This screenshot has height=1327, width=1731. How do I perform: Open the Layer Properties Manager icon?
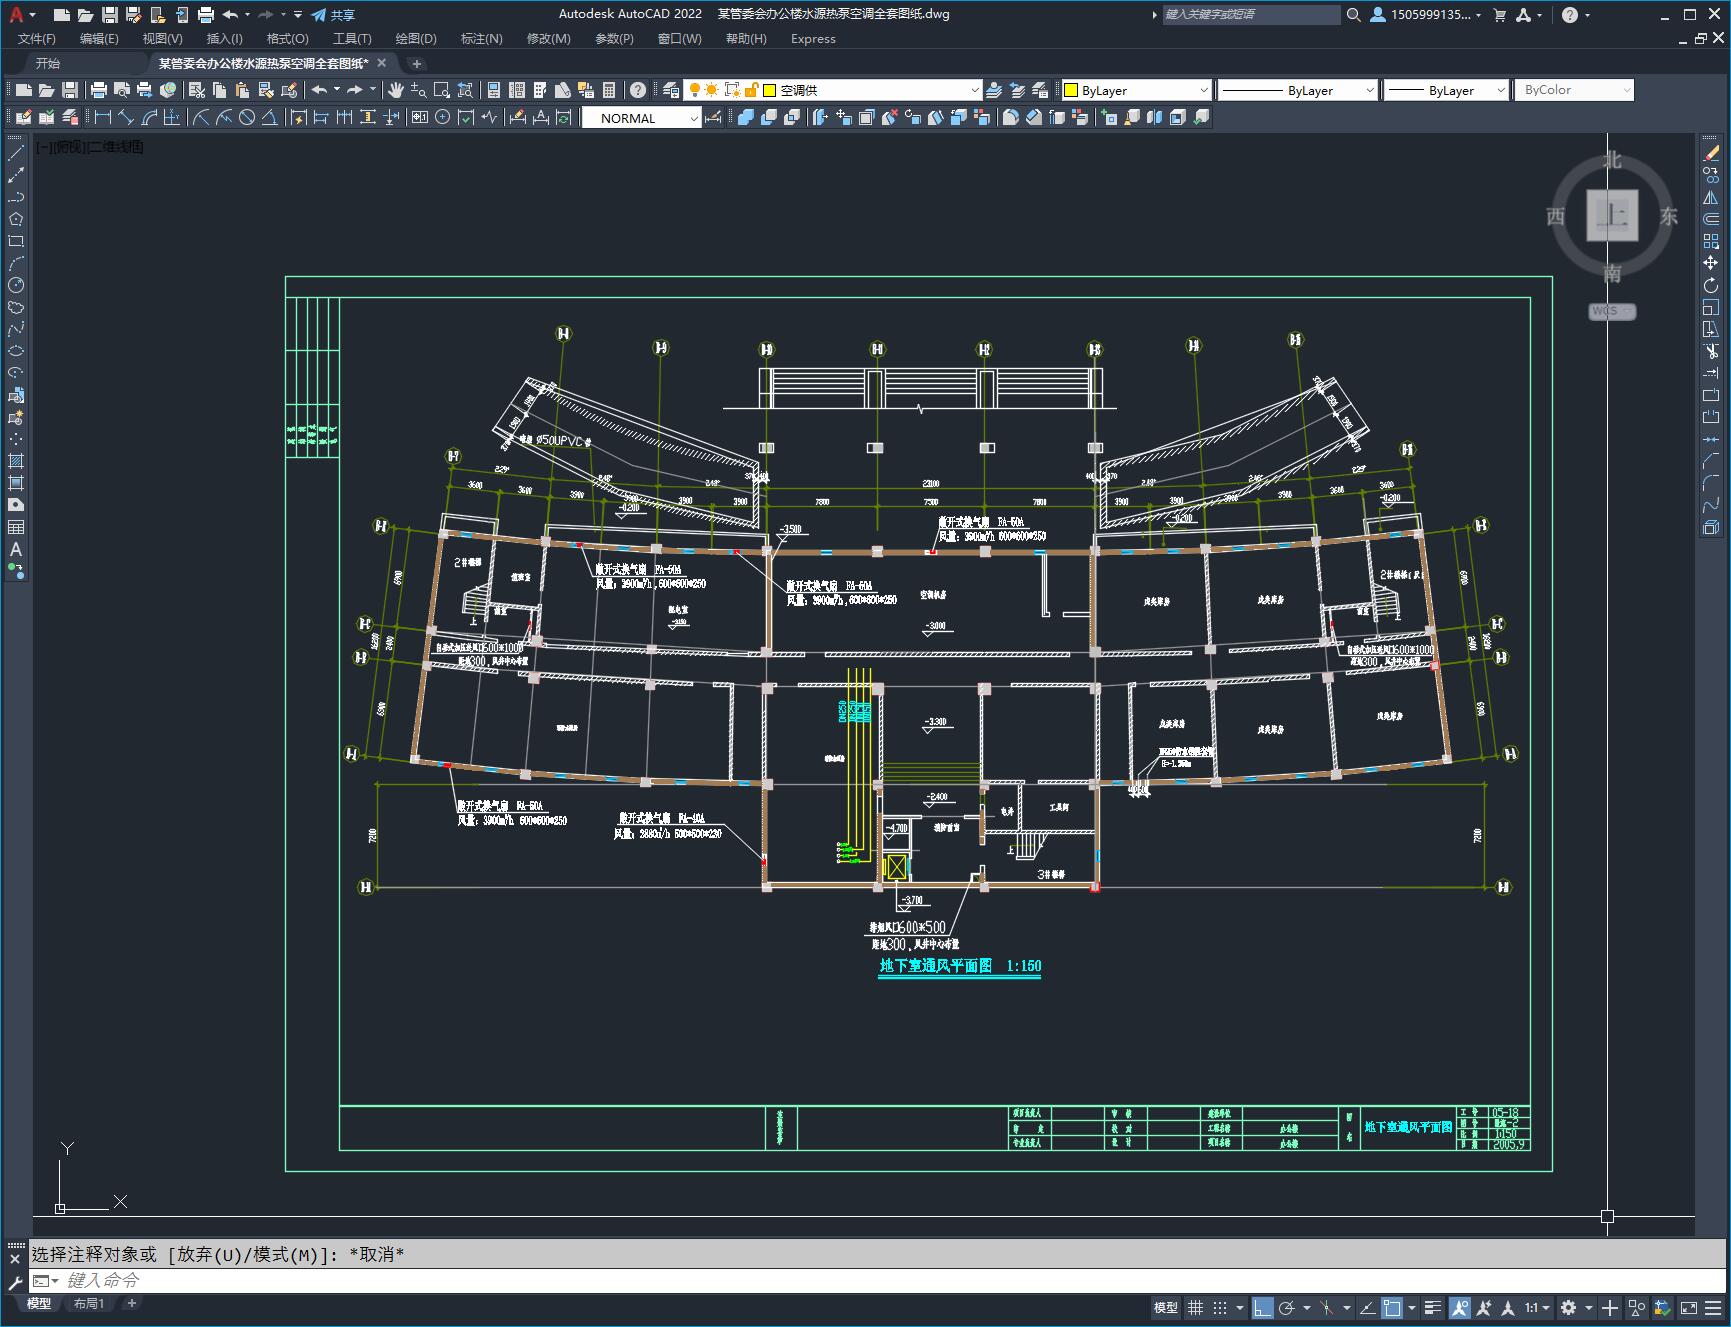[x=671, y=90]
